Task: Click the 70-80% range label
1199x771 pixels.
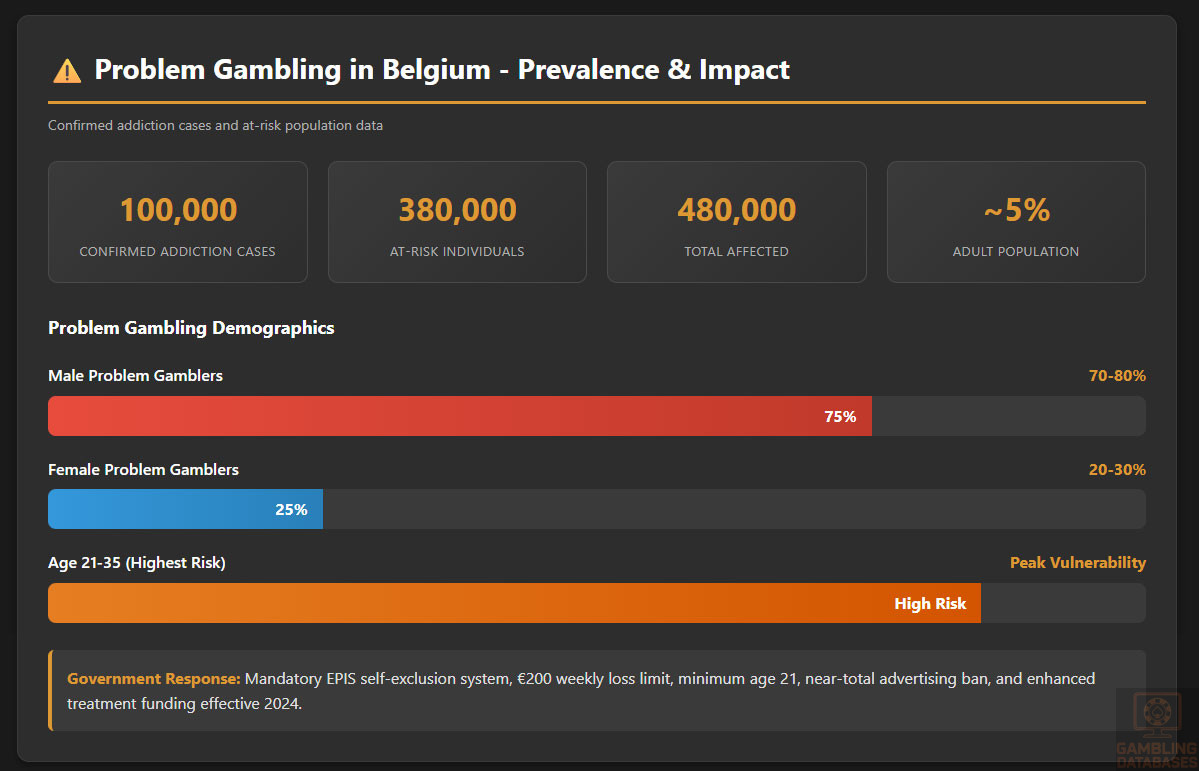Action: coord(1117,376)
